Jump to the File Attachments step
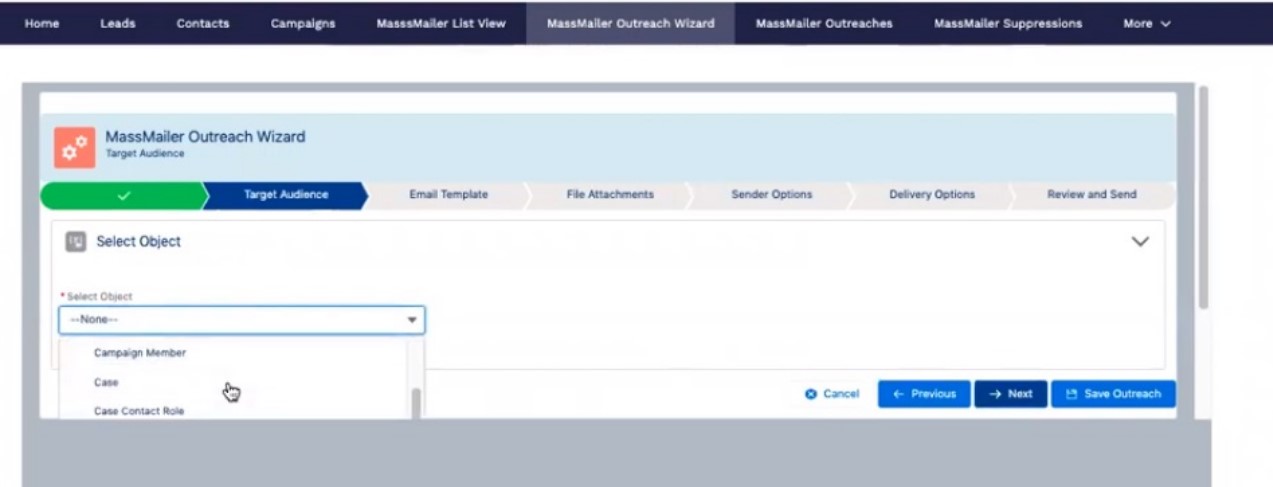 point(610,195)
